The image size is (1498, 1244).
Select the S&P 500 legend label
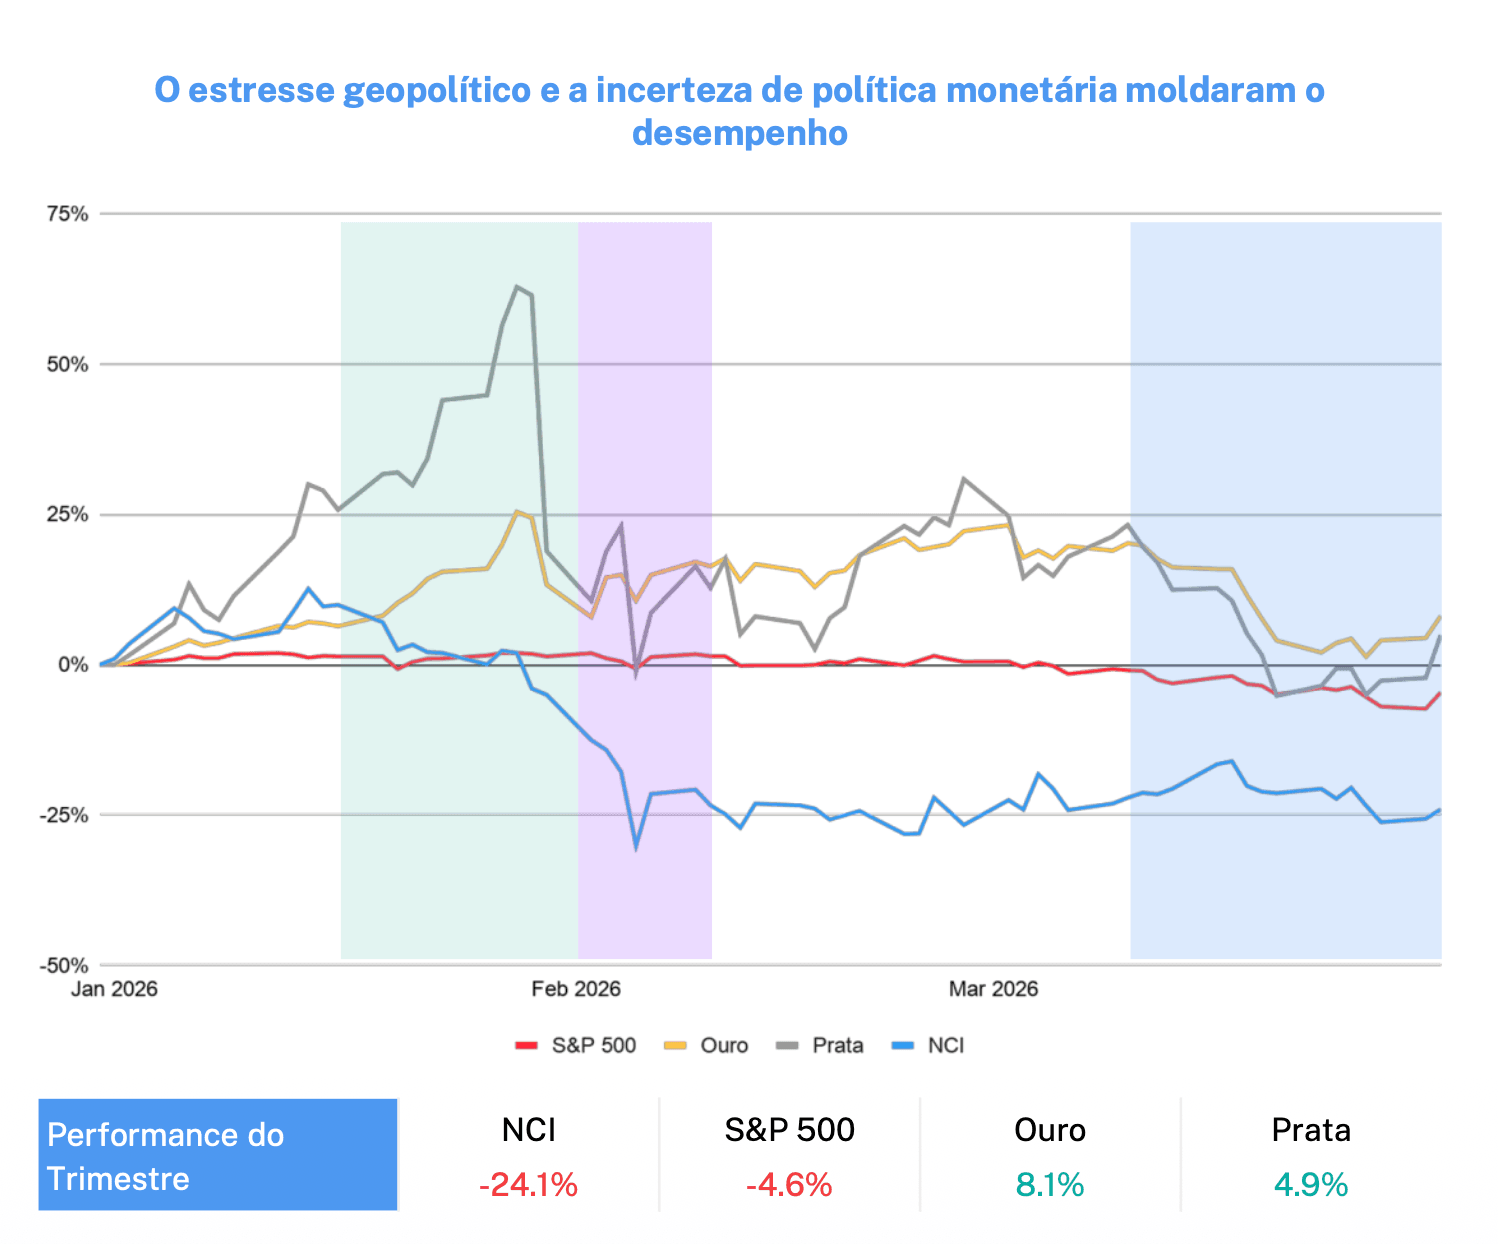point(594,1046)
